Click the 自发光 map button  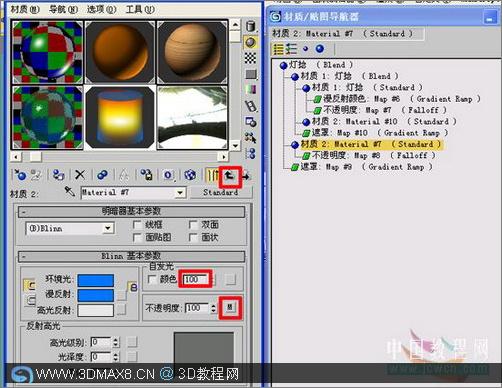230,279
